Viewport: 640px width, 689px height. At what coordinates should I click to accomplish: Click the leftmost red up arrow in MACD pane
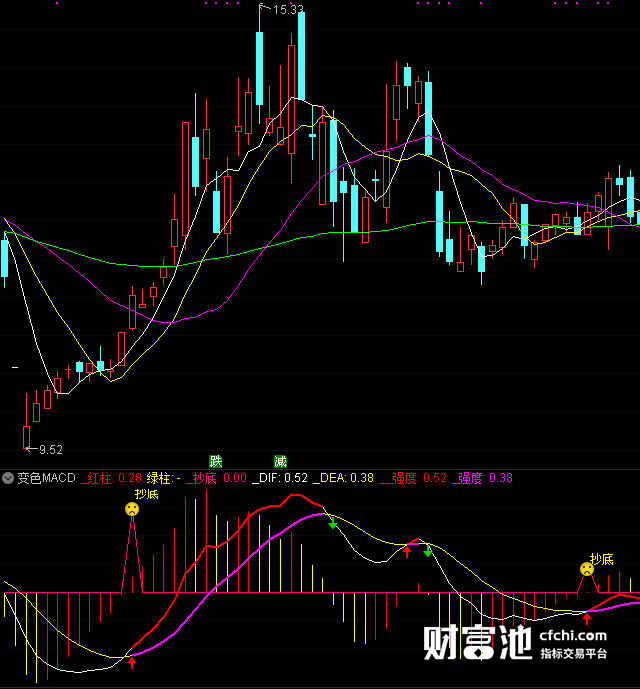(x=131, y=662)
